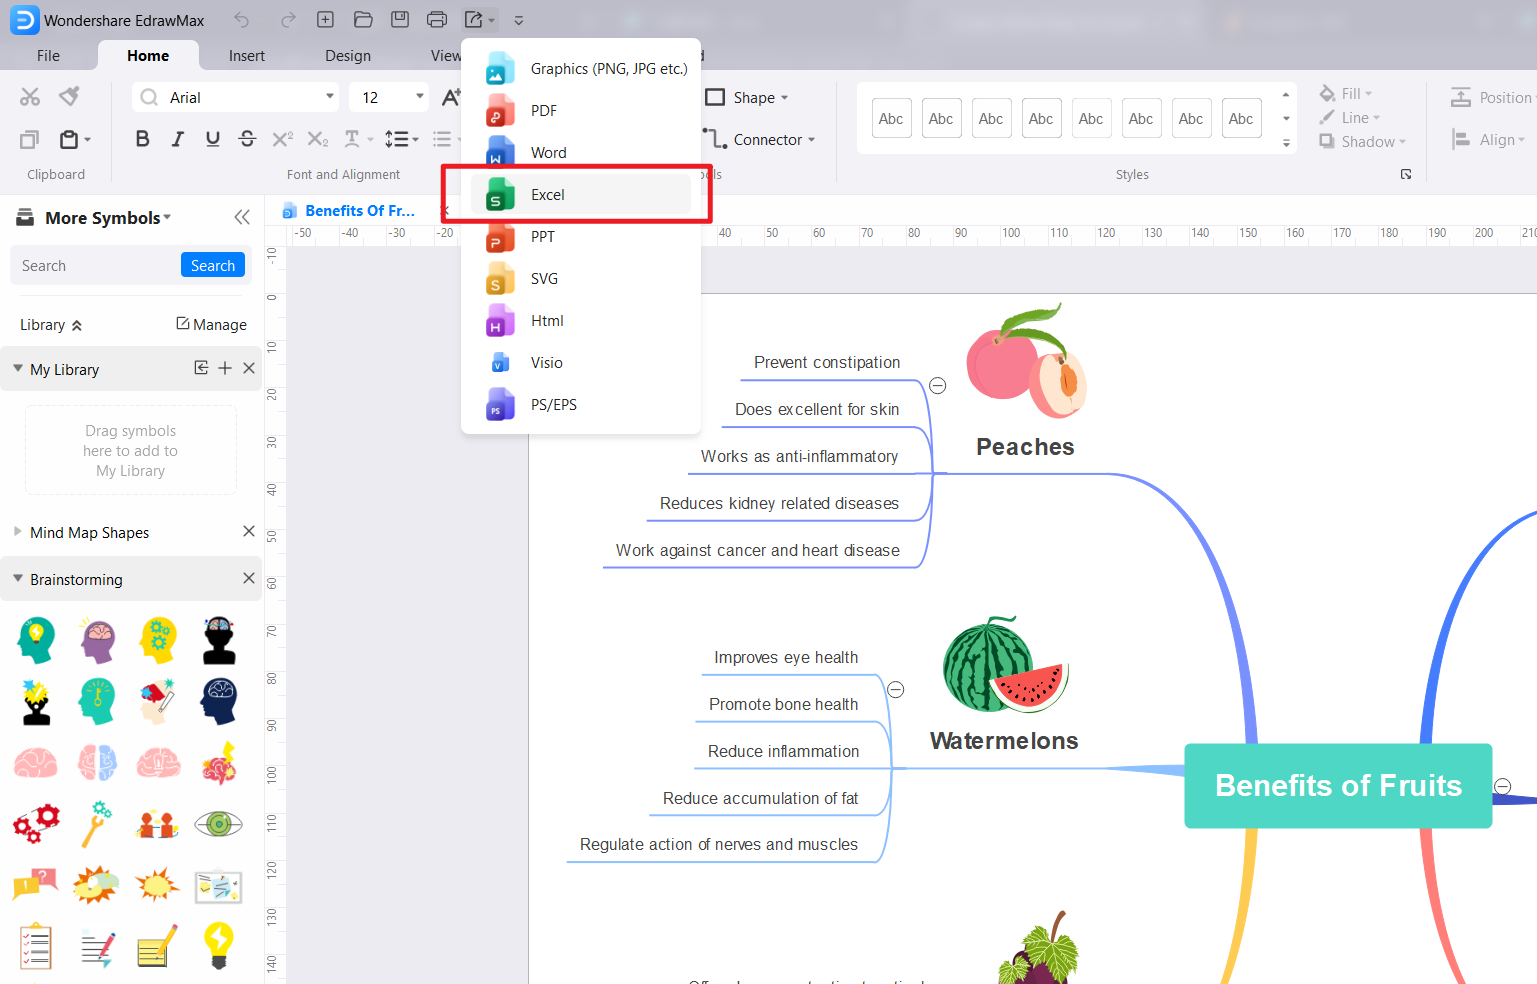Viewport: 1537px width, 984px height.
Task: Export the diagram to Visio
Action: click(x=581, y=363)
